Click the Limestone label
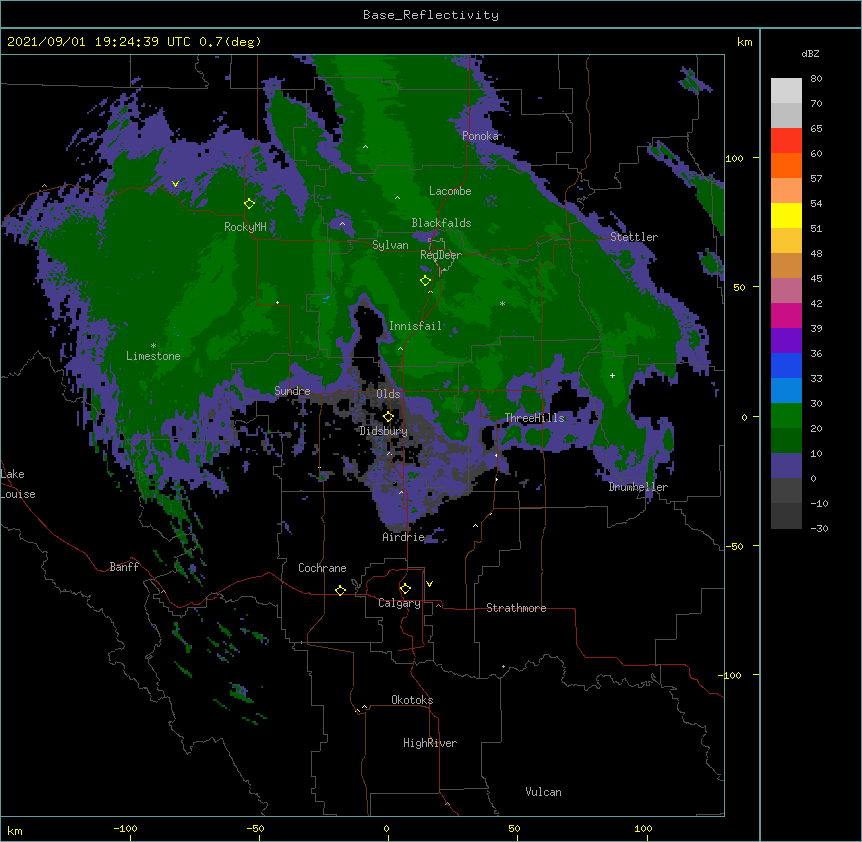862x842 pixels. click(153, 356)
